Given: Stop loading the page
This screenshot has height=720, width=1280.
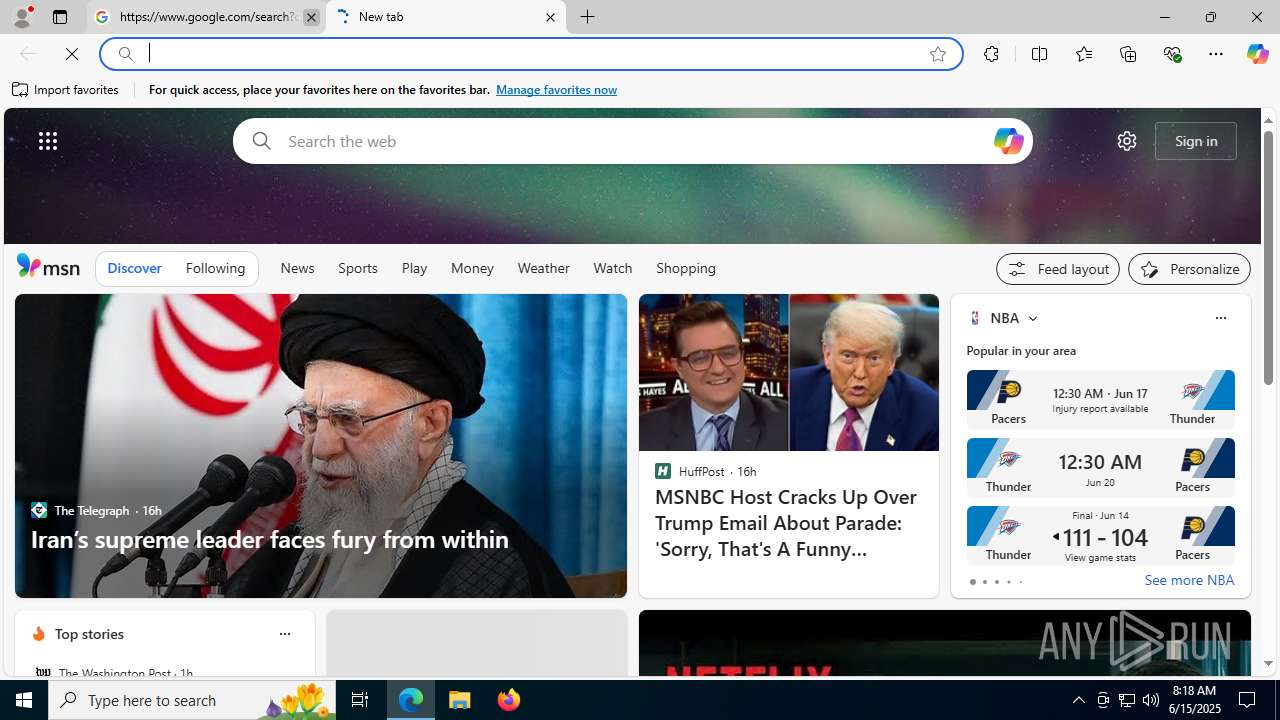Looking at the screenshot, I should click(72, 54).
